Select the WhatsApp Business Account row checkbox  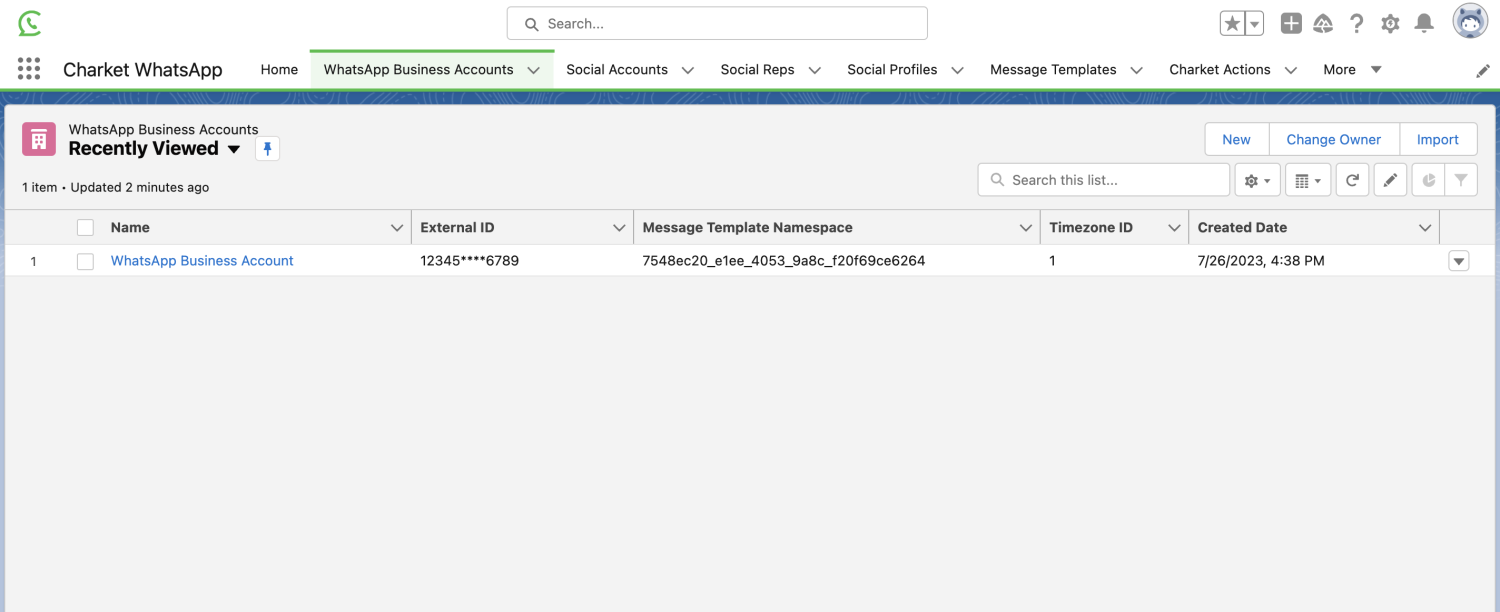pos(85,261)
